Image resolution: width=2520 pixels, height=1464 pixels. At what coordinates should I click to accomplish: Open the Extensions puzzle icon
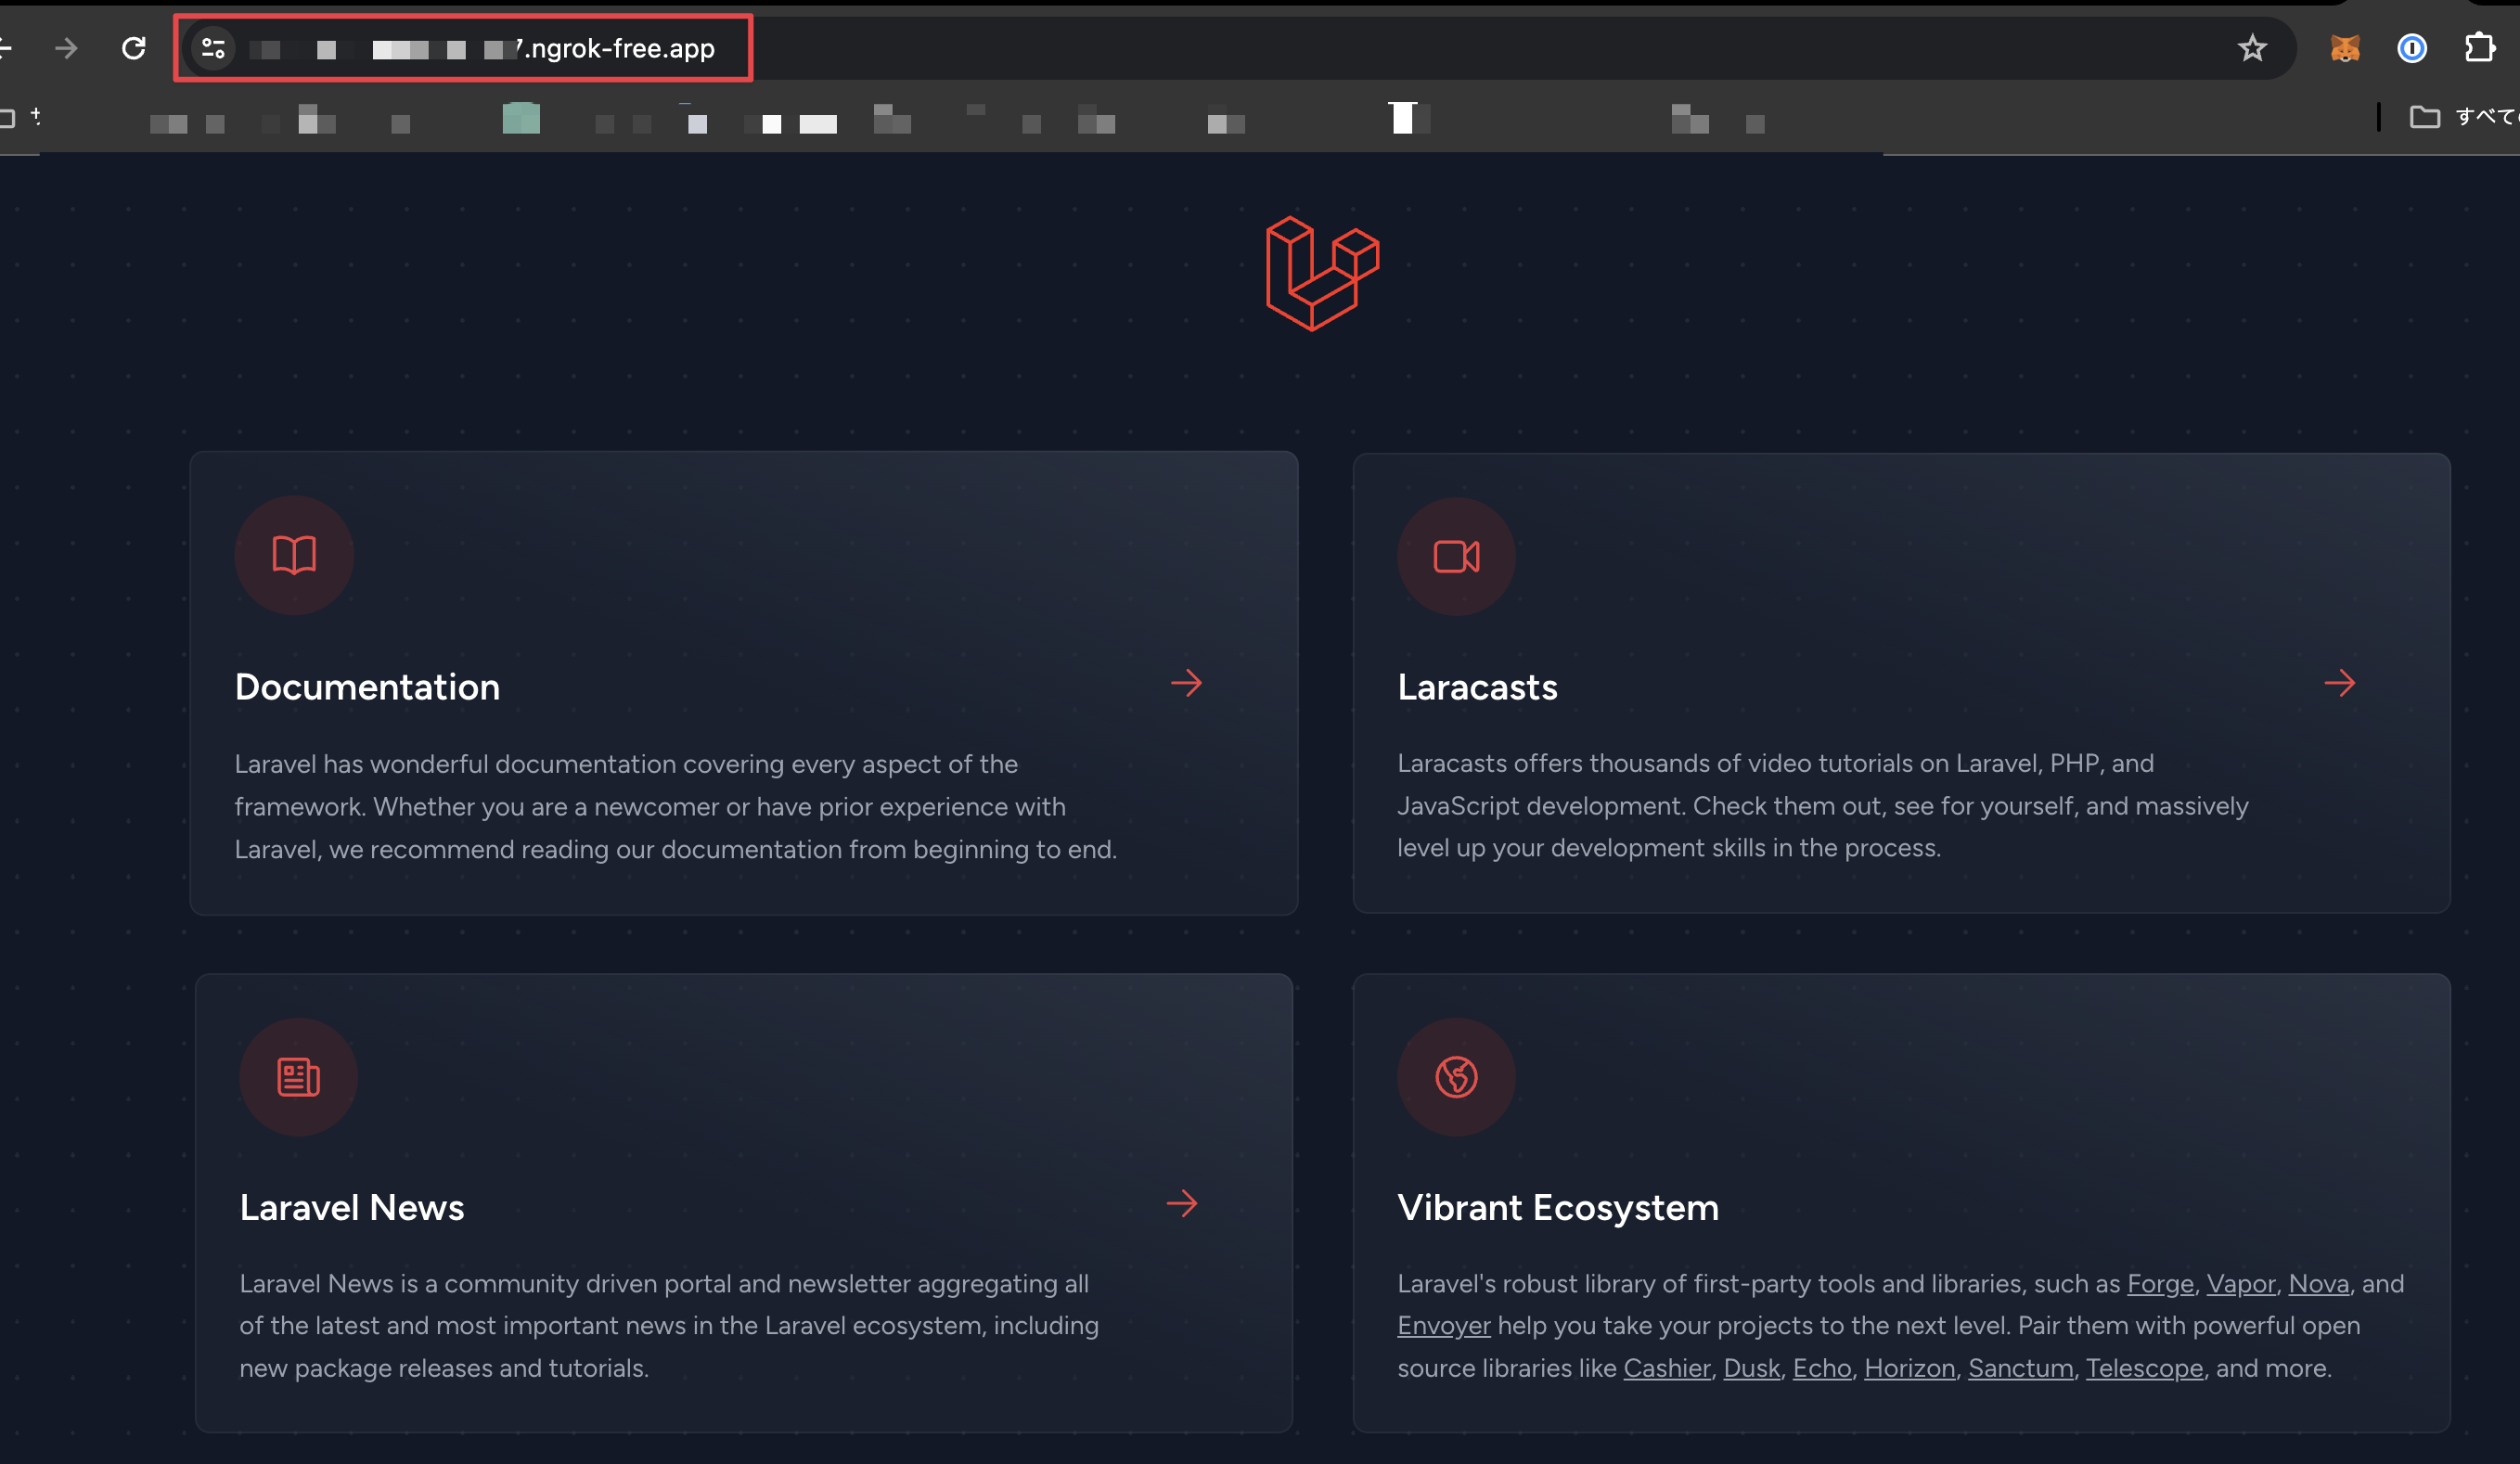pos(2479,48)
